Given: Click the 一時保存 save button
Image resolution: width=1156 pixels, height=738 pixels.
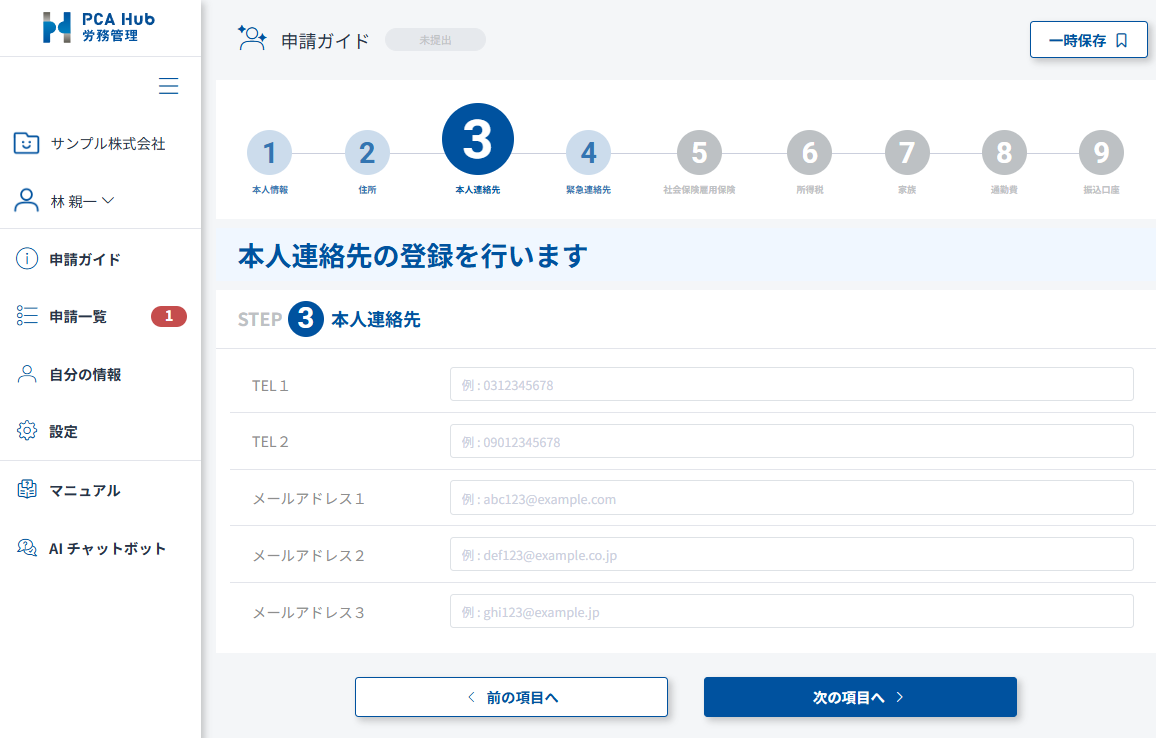Looking at the screenshot, I should pyautogui.click(x=1088, y=39).
